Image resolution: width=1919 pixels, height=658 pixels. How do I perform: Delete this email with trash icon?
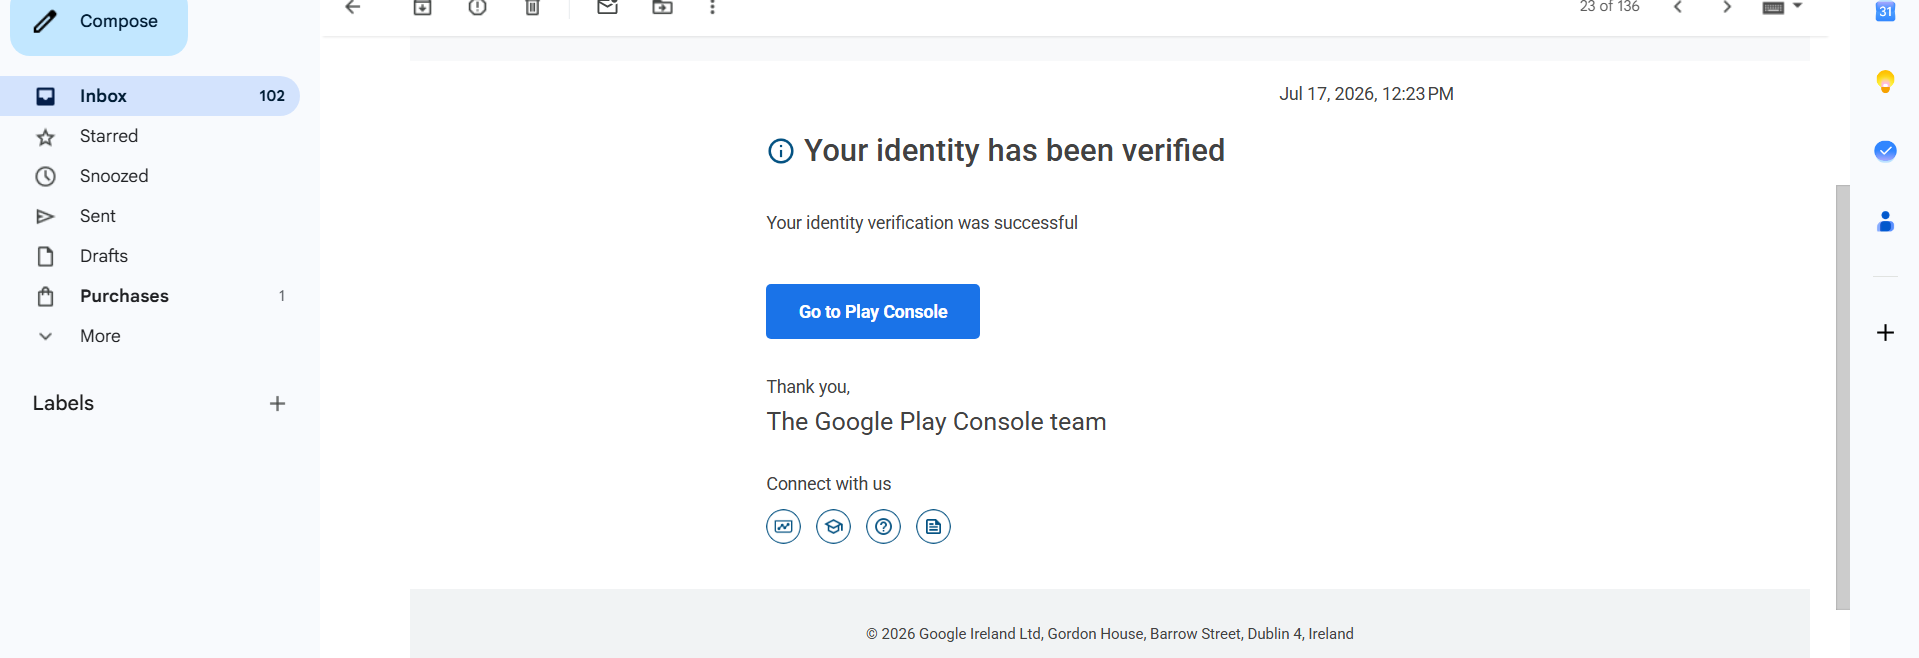[x=533, y=7]
